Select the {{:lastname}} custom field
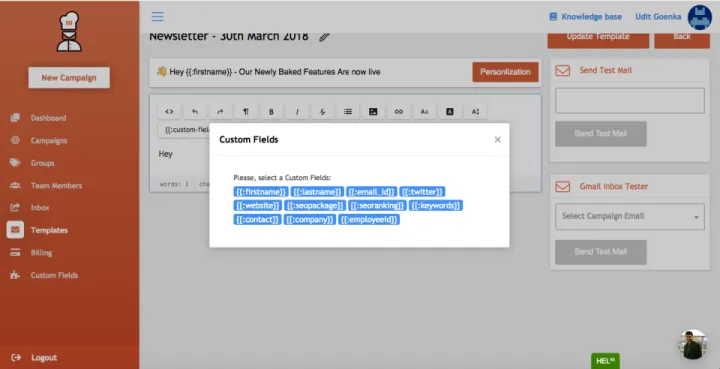Screen dimensions: 720x369 317,192
